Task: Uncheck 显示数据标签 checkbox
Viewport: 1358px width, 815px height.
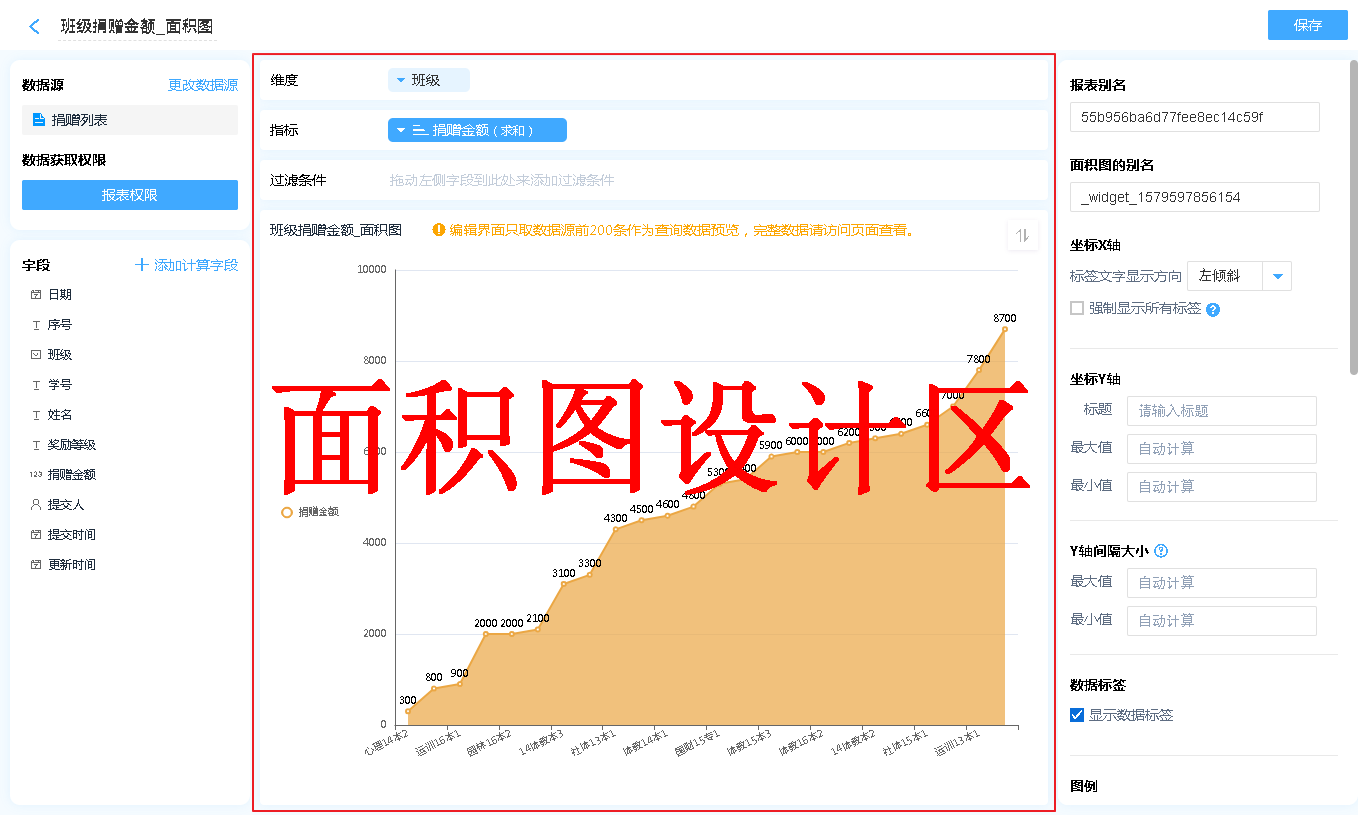Action: point(1077,715)
